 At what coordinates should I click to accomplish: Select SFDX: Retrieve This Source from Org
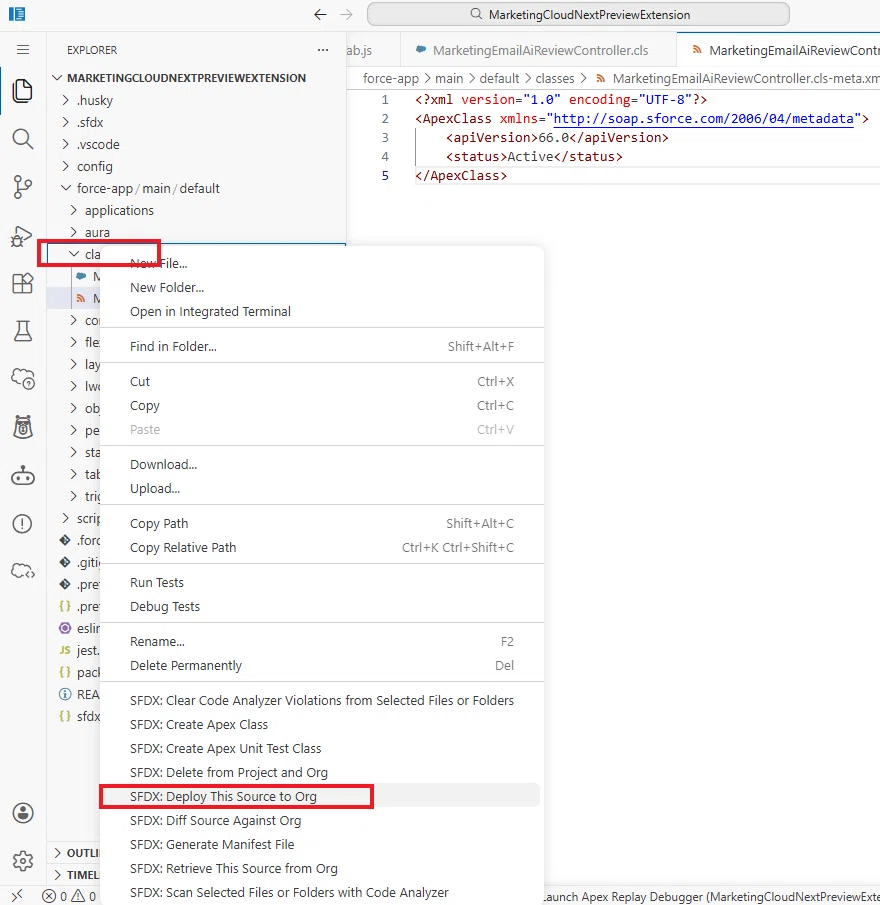pos(322,869)
